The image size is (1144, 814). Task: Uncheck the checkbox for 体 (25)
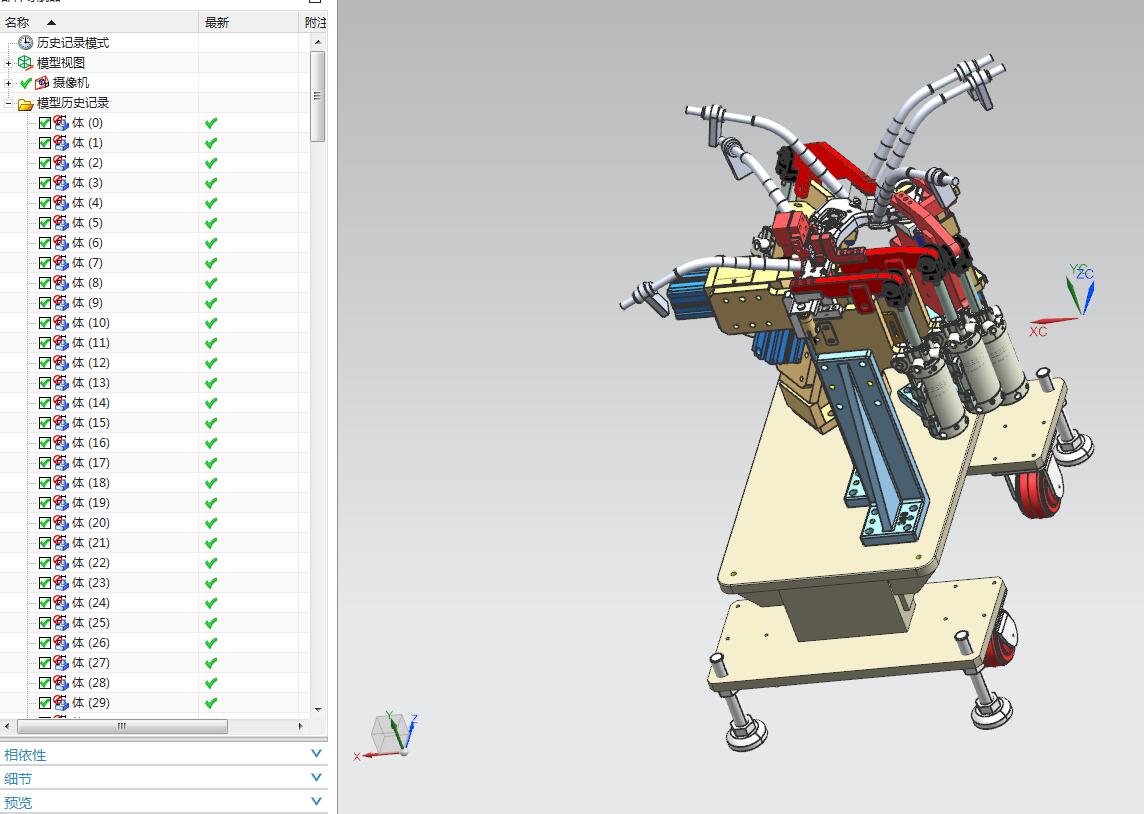pyautogui.click(x=45, y=623)
